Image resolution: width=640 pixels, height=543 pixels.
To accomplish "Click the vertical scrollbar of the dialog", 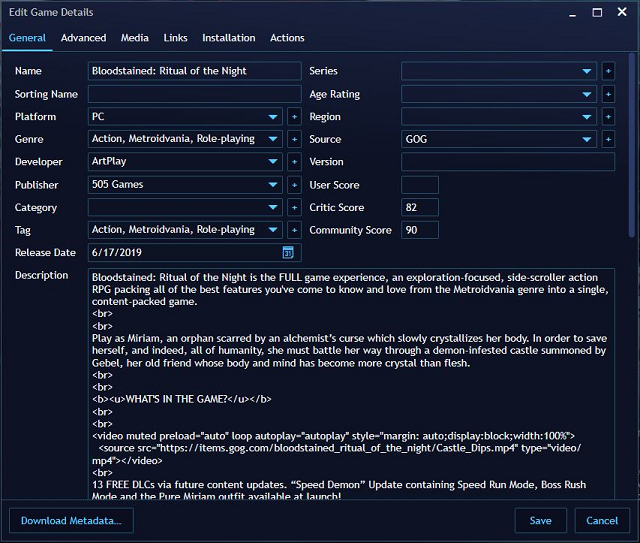I will [x=632, y=145].
